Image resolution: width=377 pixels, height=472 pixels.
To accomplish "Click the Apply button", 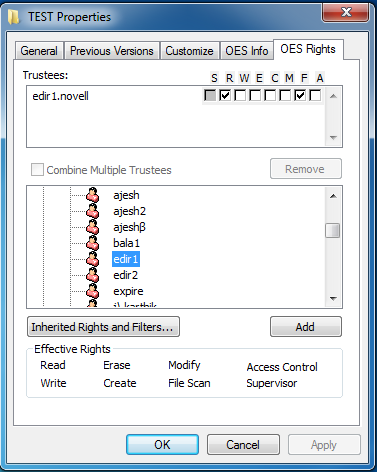I will (324, 445).
